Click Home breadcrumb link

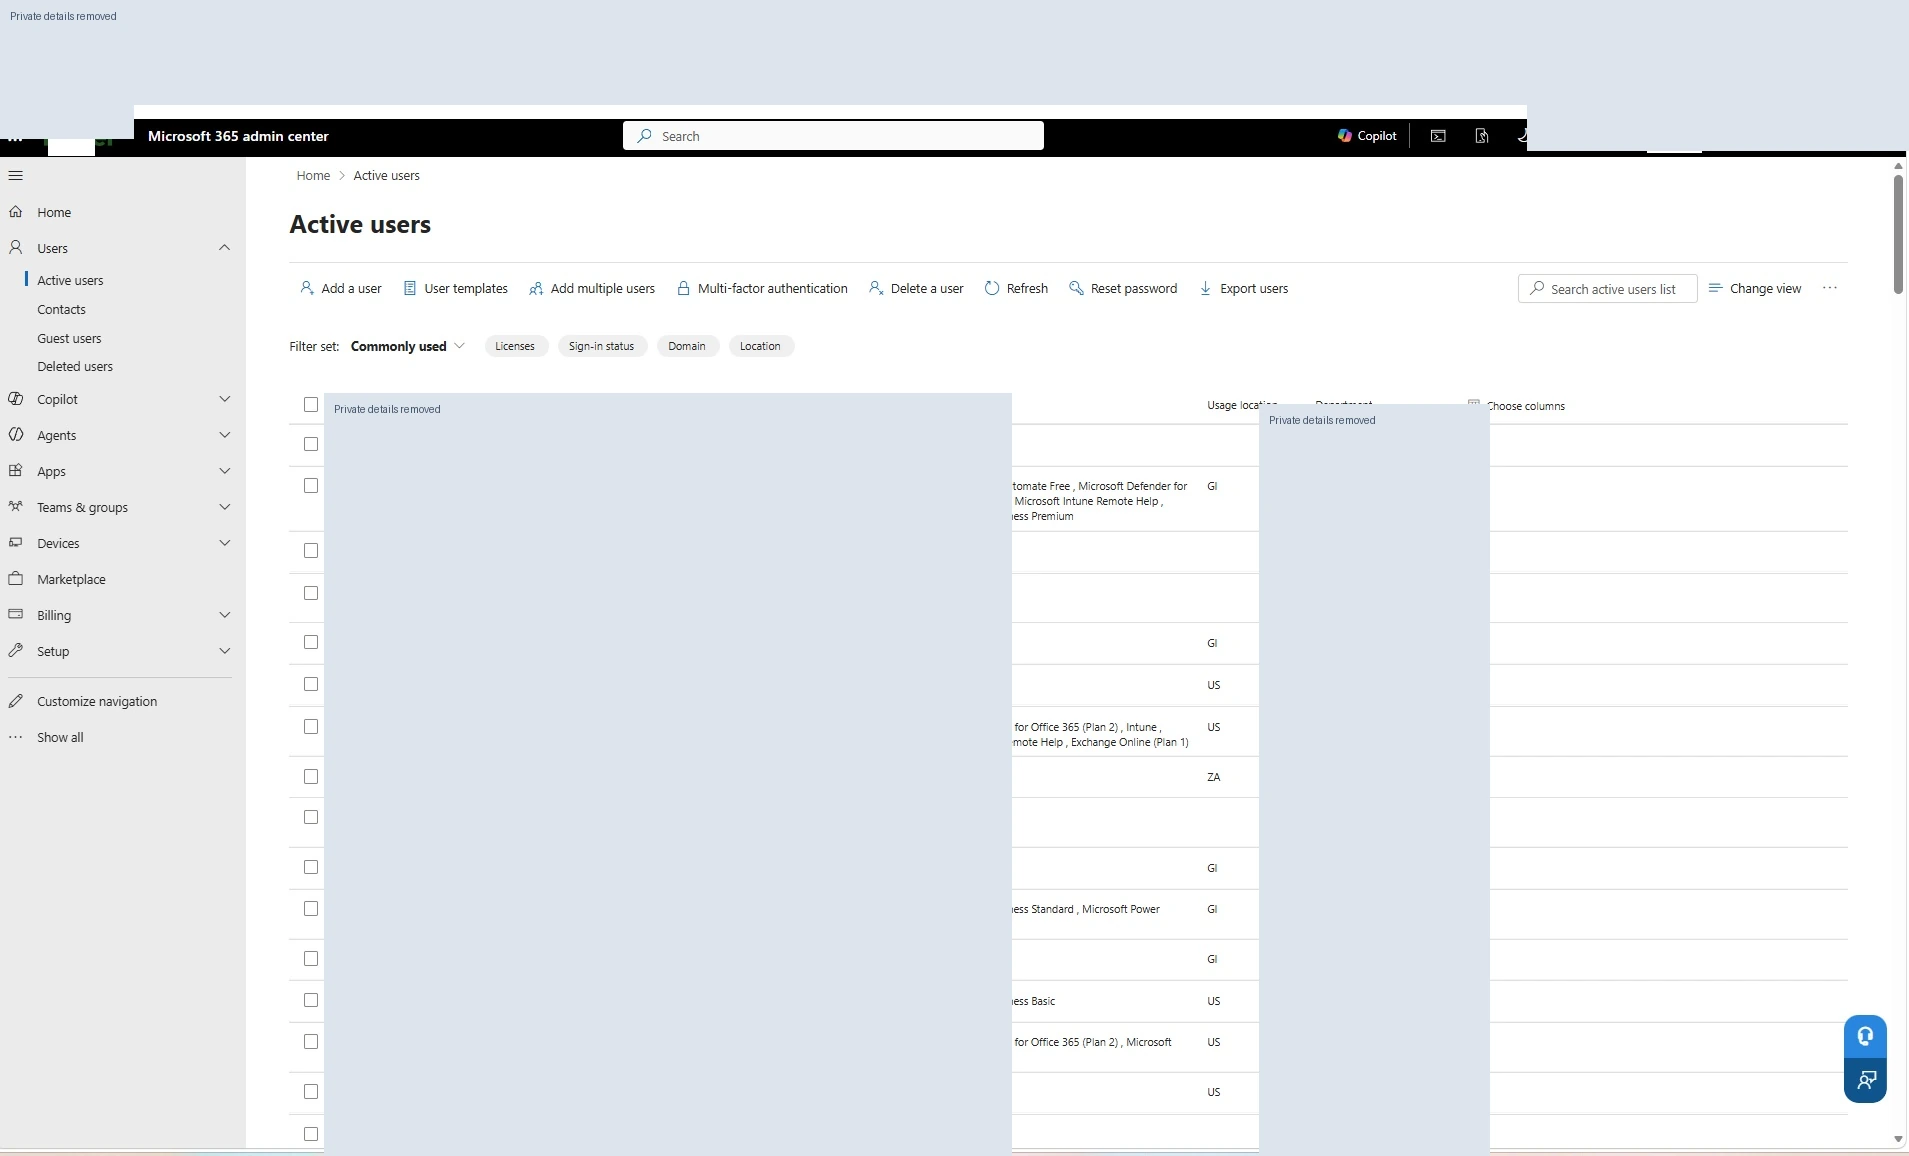313,175
